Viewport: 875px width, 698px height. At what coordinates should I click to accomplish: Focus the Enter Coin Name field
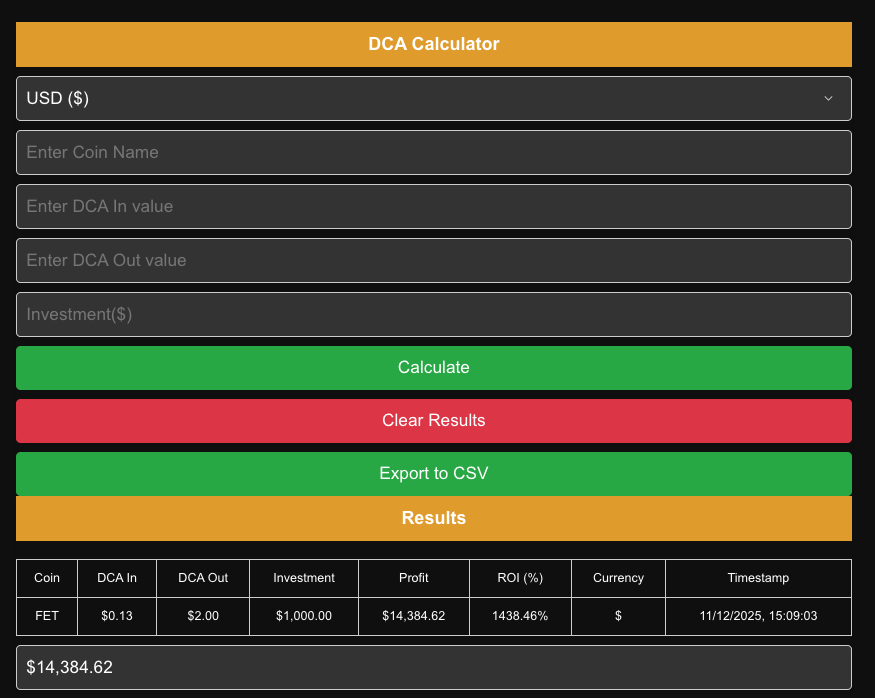pos(433,152)
